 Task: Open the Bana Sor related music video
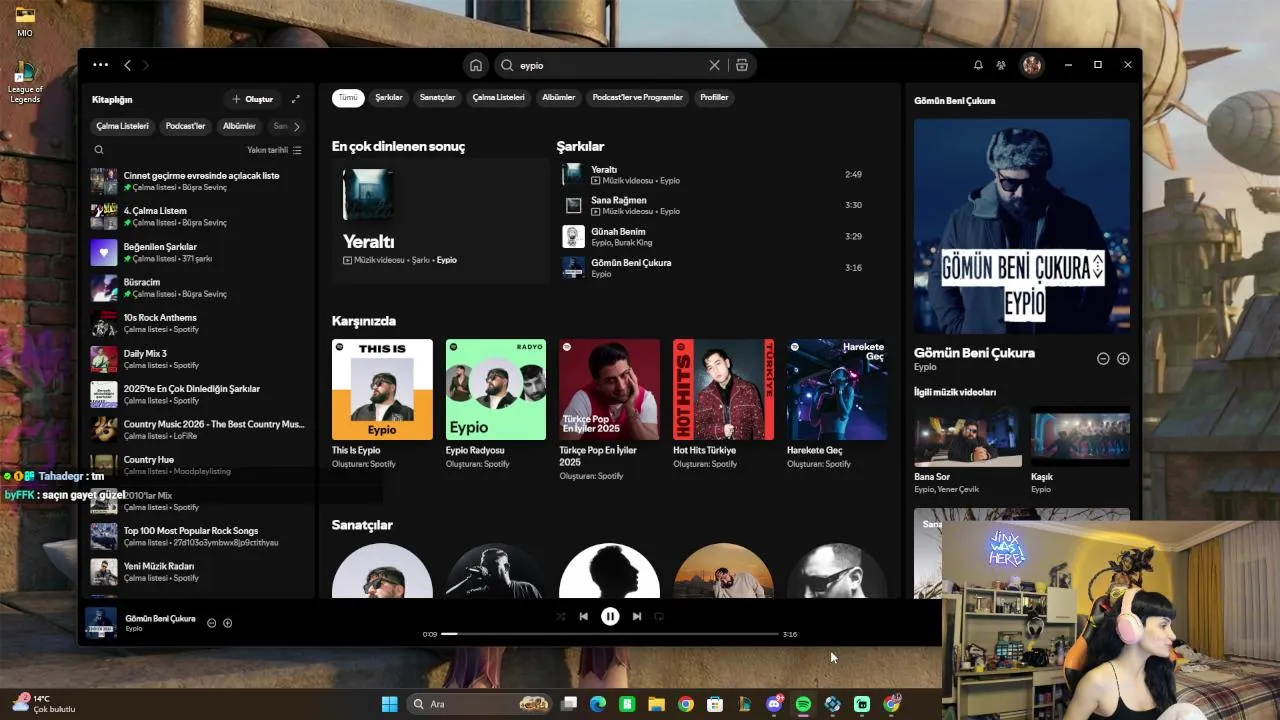967,449
